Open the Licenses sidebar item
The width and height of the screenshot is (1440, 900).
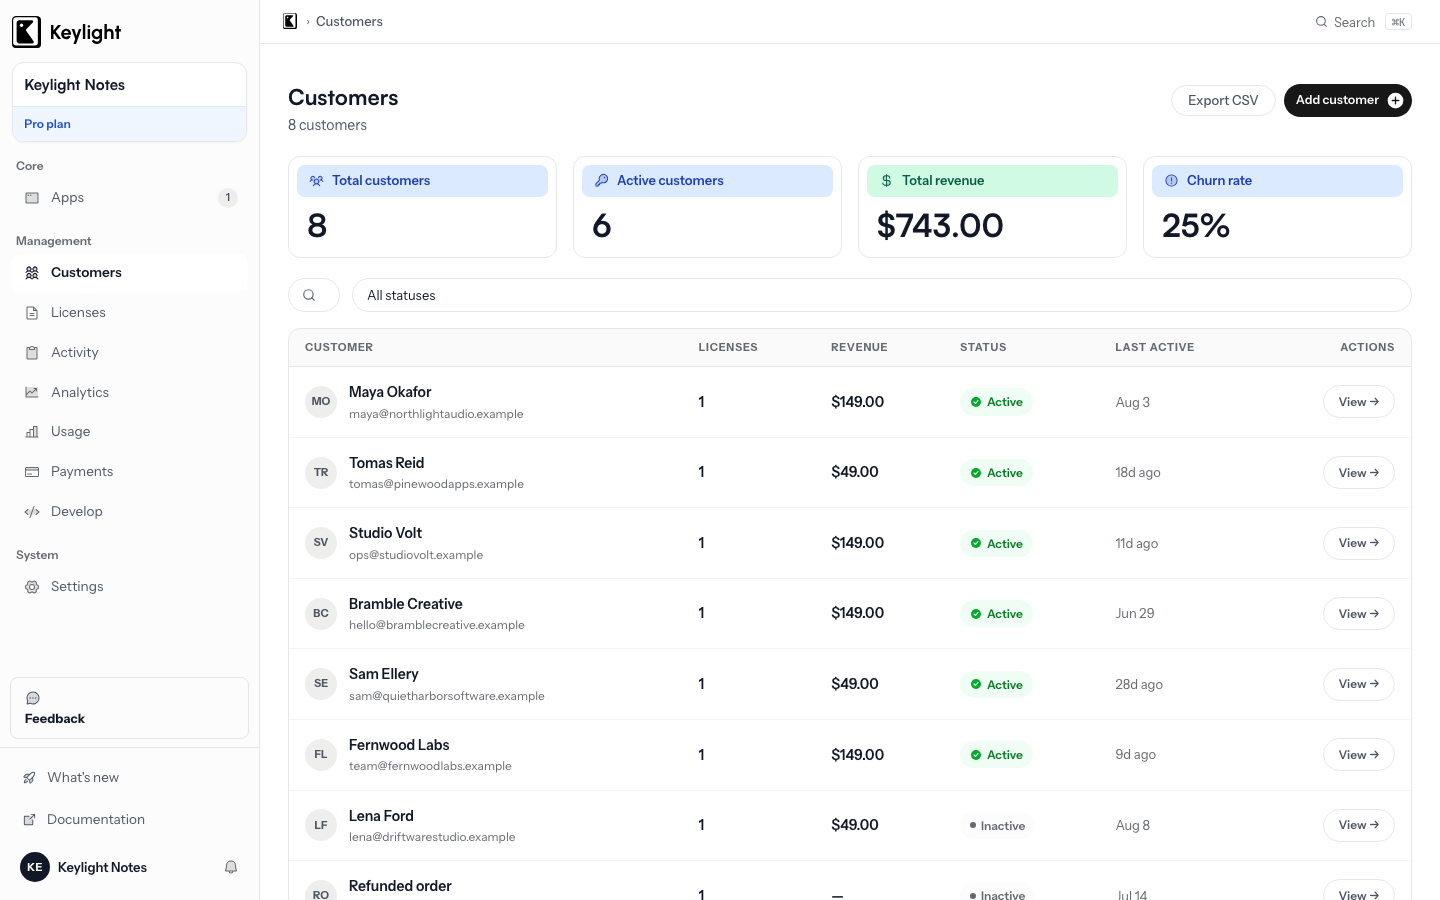pos(129,313)
